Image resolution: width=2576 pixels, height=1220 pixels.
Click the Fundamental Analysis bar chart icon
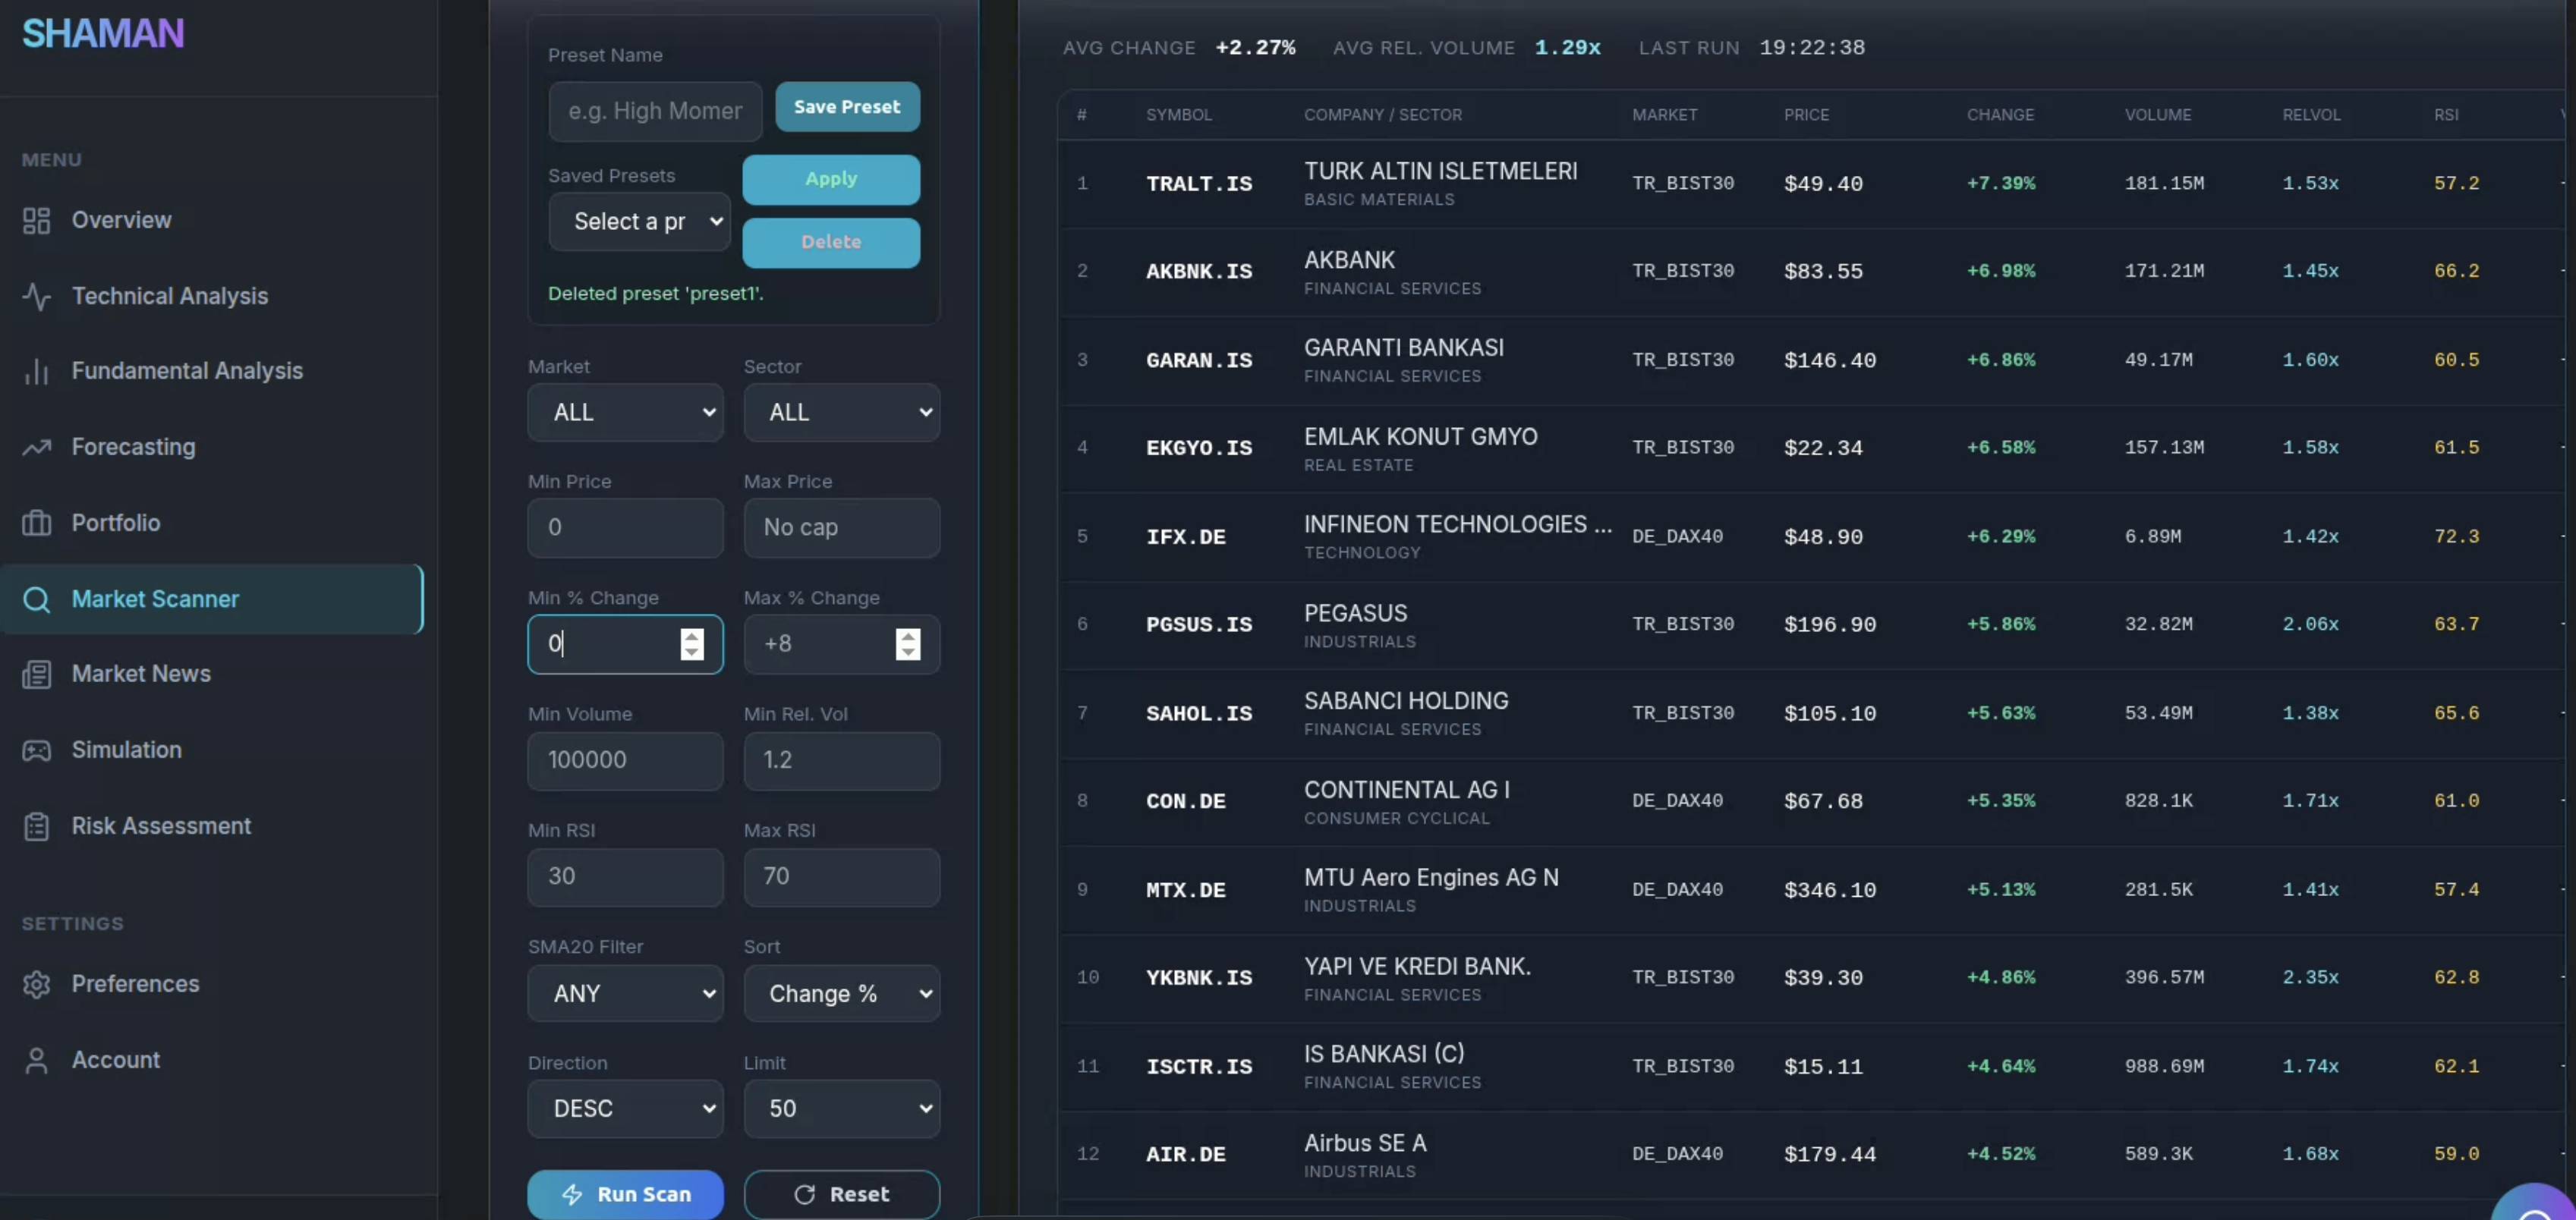(36, 371)
